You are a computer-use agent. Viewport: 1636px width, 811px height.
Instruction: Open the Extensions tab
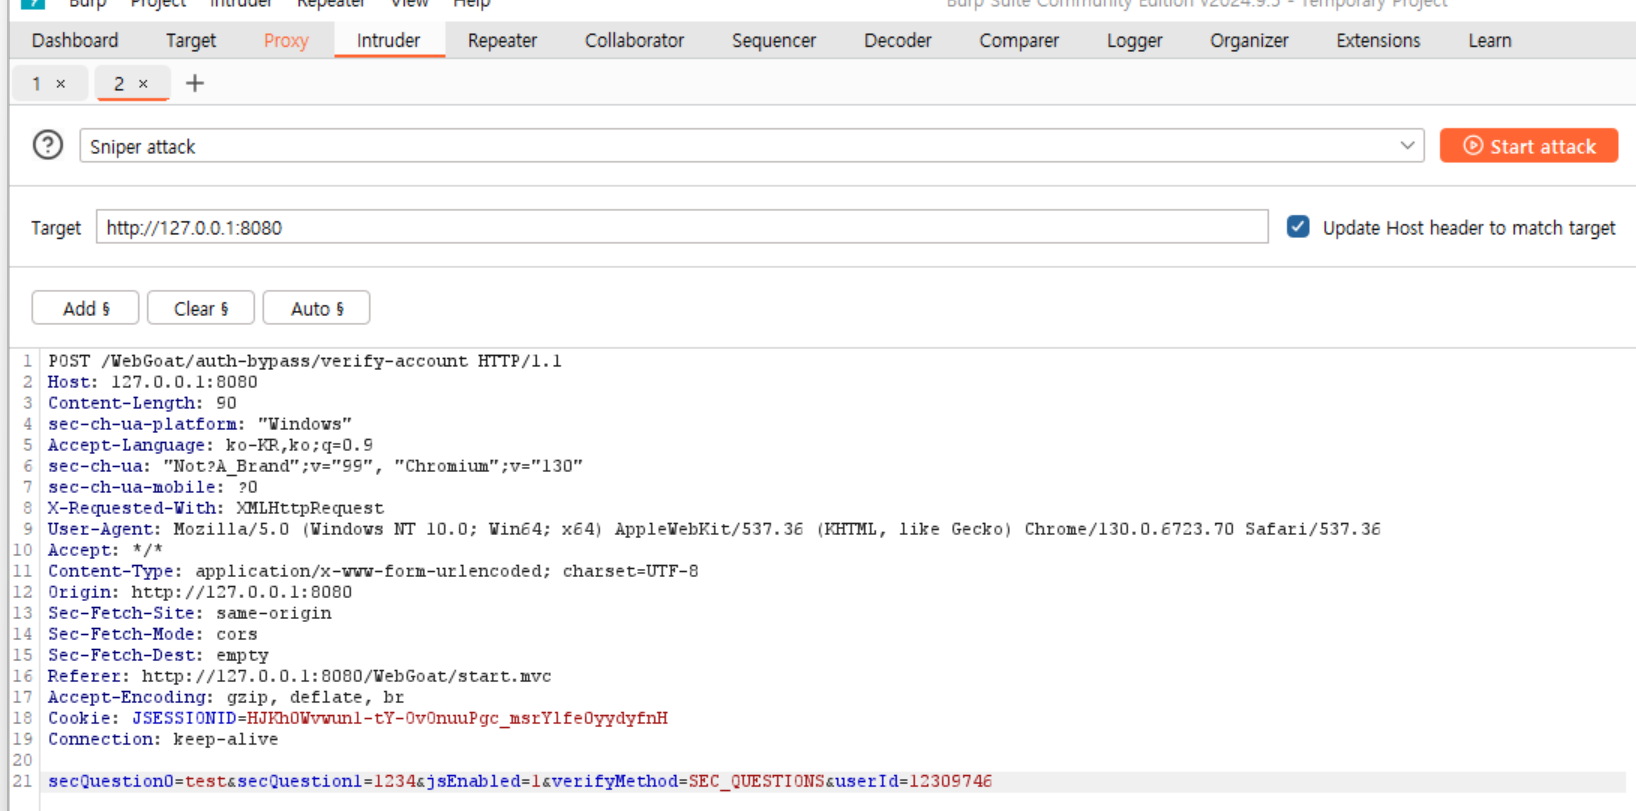(x=1378, y=41)
